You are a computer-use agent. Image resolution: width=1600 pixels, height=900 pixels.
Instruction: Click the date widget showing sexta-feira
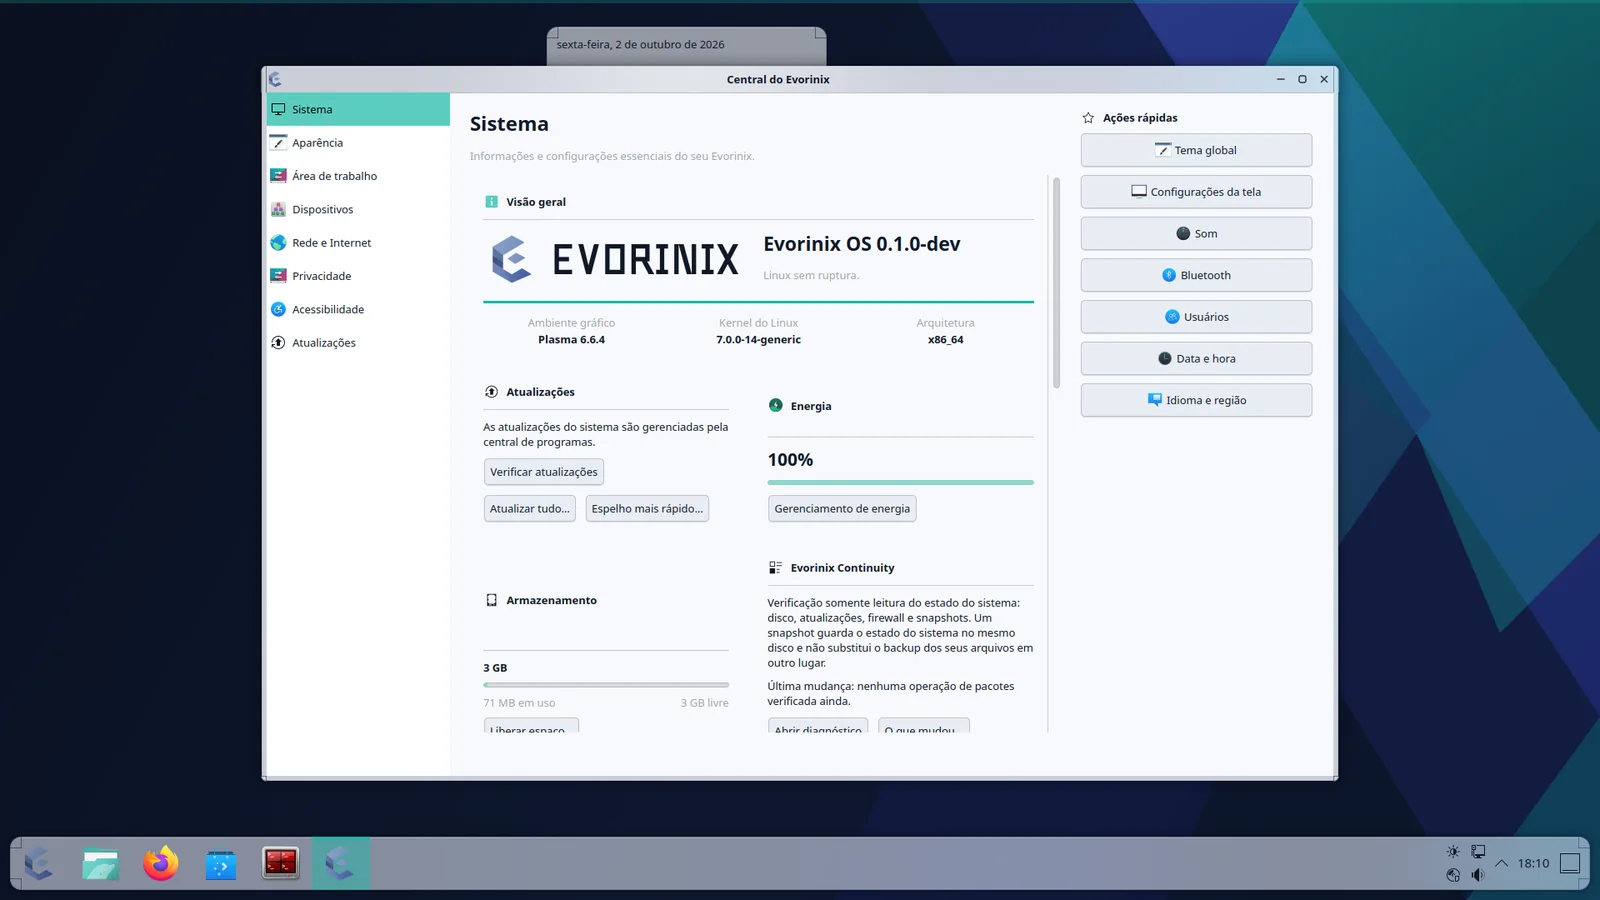[686, 45]
